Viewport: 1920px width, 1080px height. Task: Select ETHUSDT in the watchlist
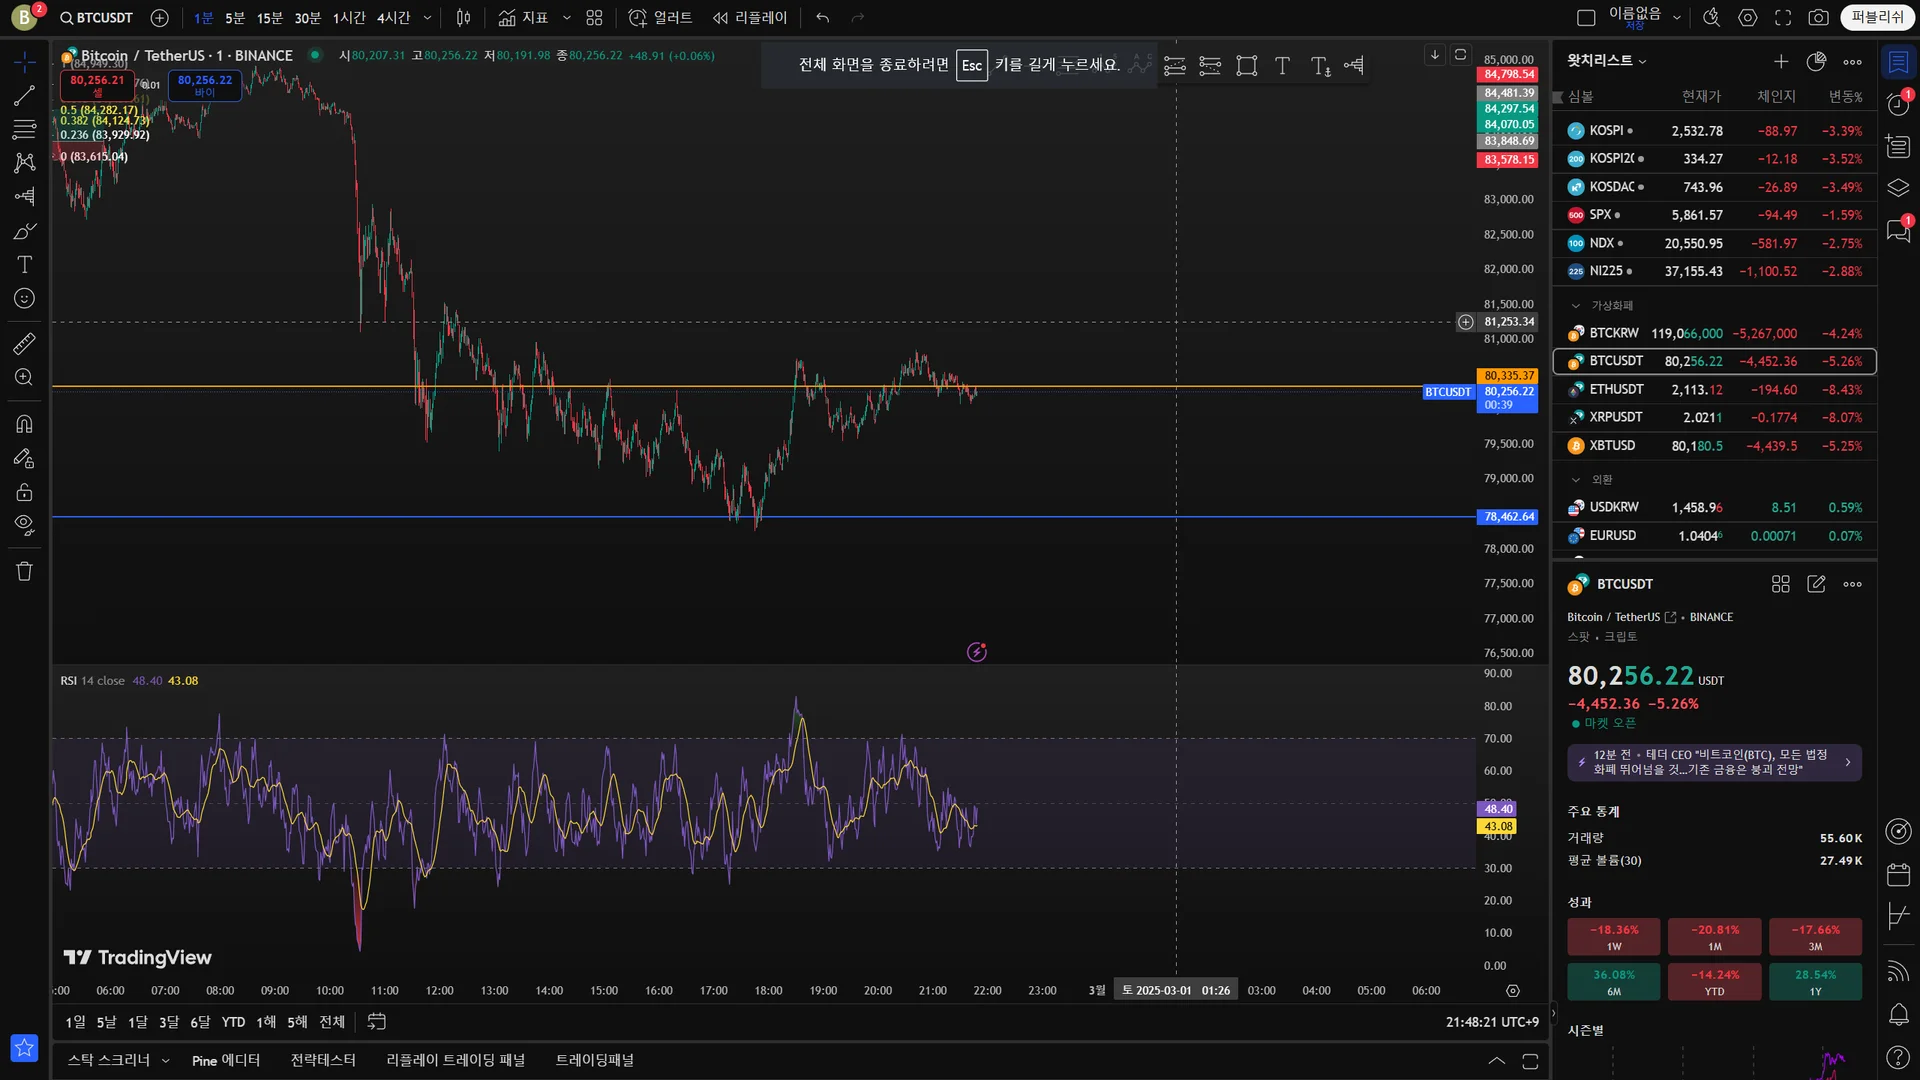[1616, 389]
